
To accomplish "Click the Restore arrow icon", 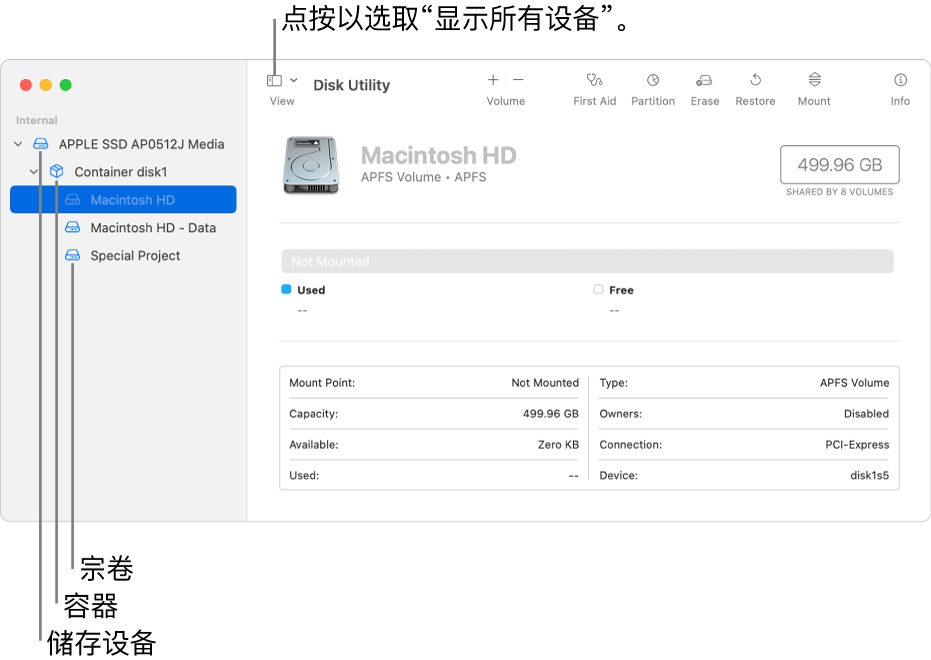I will pyautogui.click(x=755, y=80).
